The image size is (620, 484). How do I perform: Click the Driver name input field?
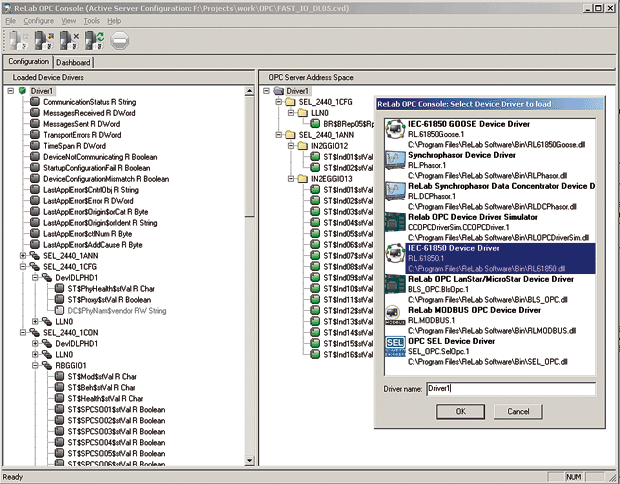pyautogui.click(x=511, y=389)
